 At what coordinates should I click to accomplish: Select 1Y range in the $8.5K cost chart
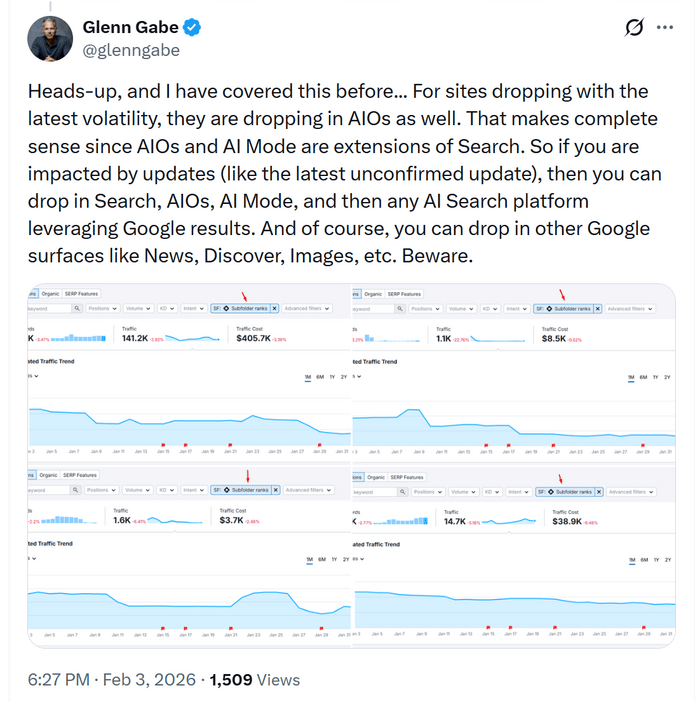(656, 377)
